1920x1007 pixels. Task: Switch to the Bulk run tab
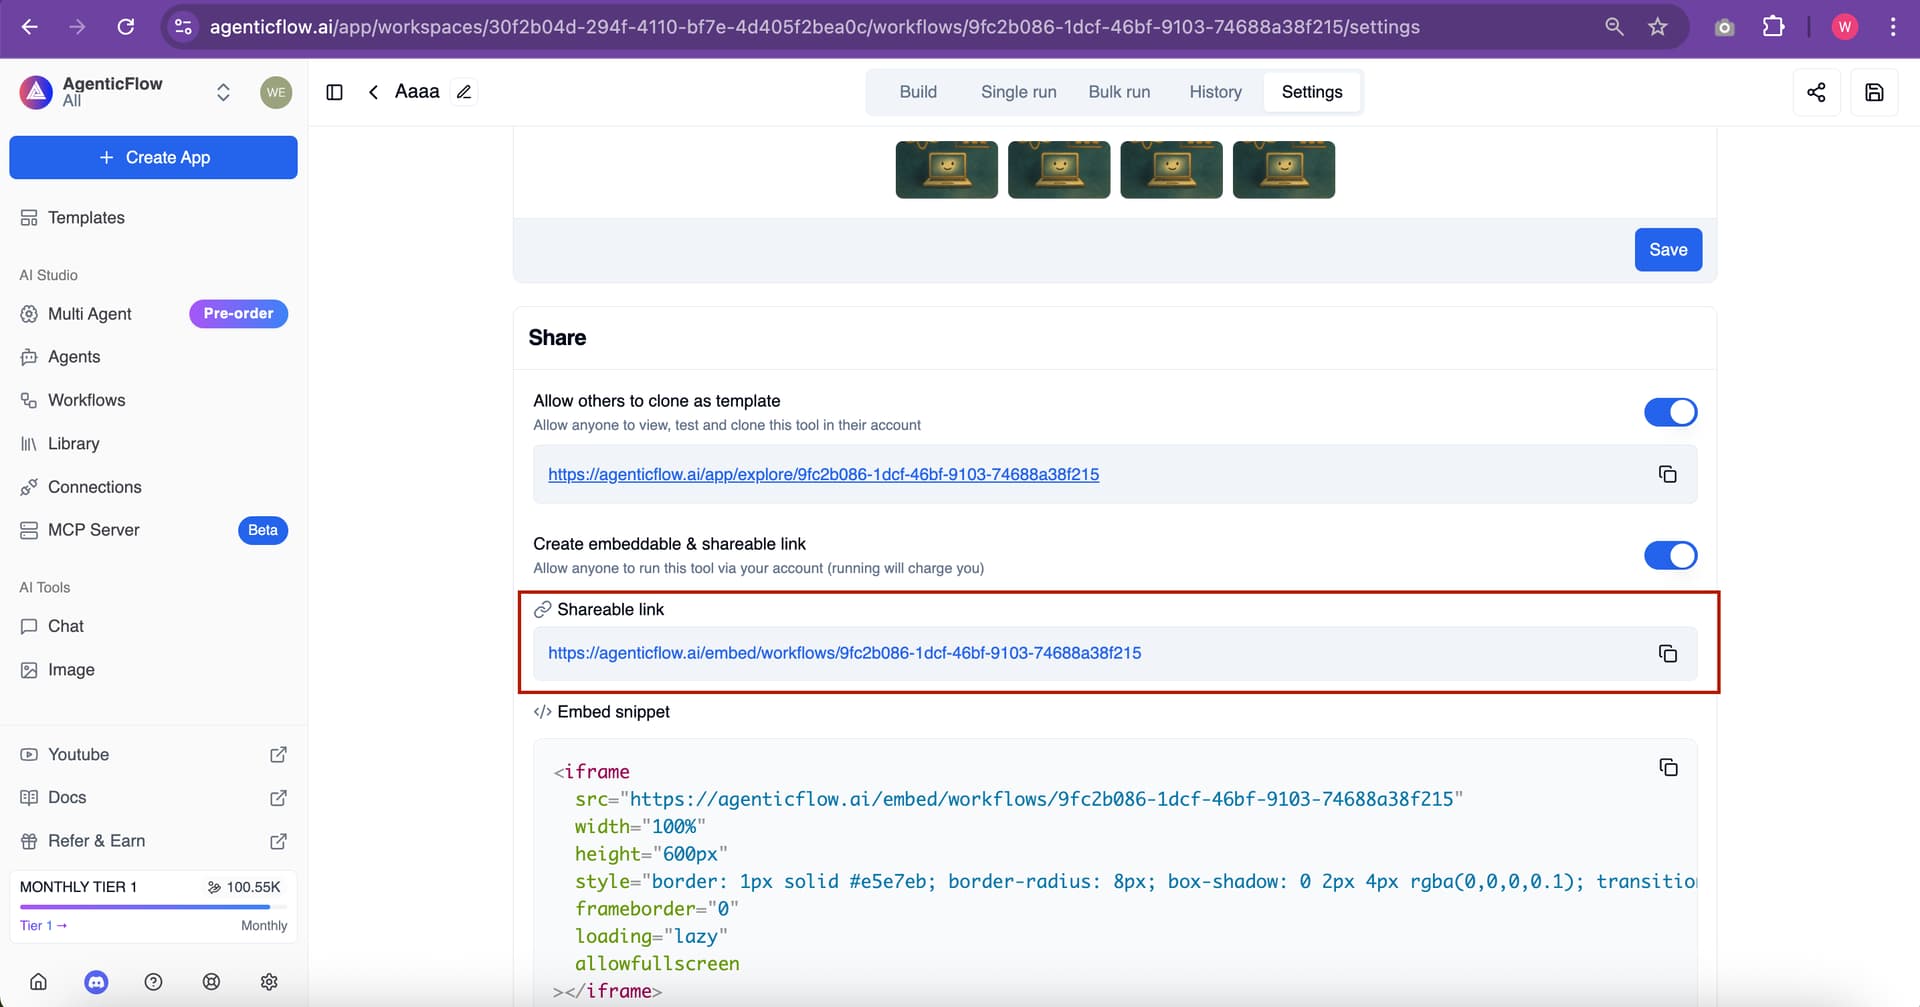click(x=1119, y=92)
